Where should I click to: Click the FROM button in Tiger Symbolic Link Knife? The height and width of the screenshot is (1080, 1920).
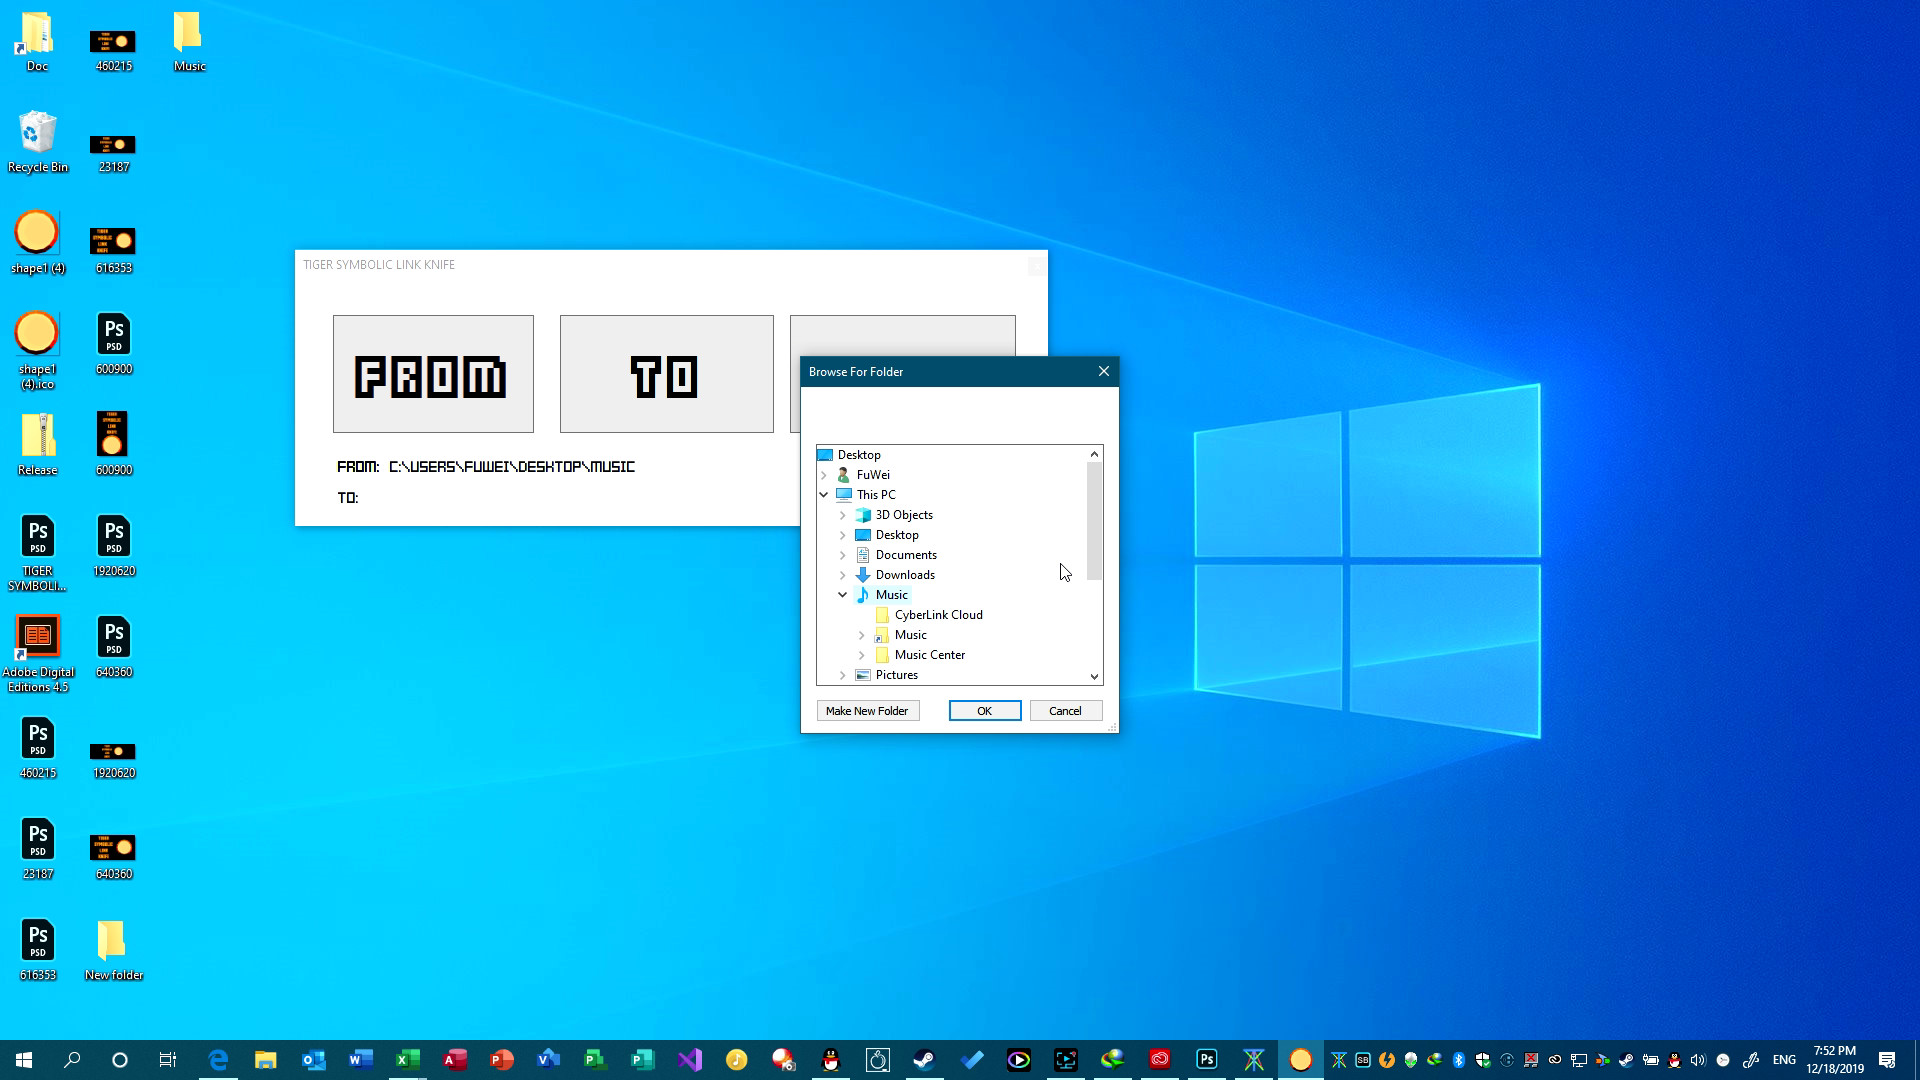pyautogui.click(x=432, y=373)
